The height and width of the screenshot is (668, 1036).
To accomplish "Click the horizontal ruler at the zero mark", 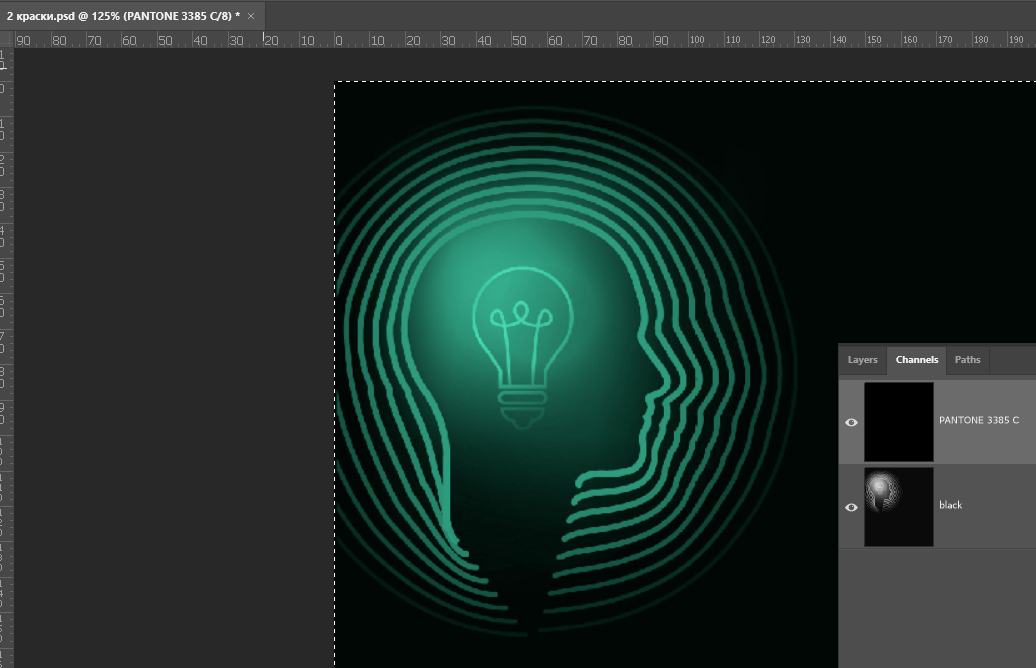I will point(335,40).
